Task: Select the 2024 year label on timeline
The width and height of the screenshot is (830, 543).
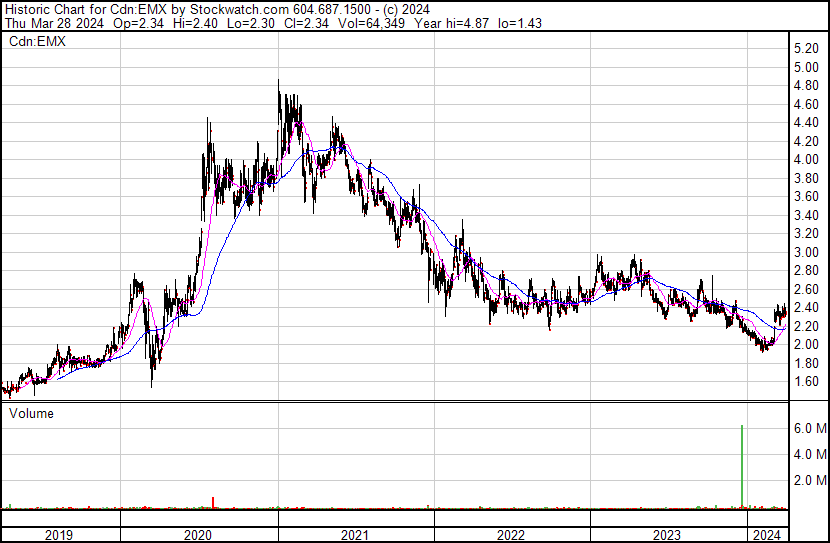Action: [x=766, y=534]
